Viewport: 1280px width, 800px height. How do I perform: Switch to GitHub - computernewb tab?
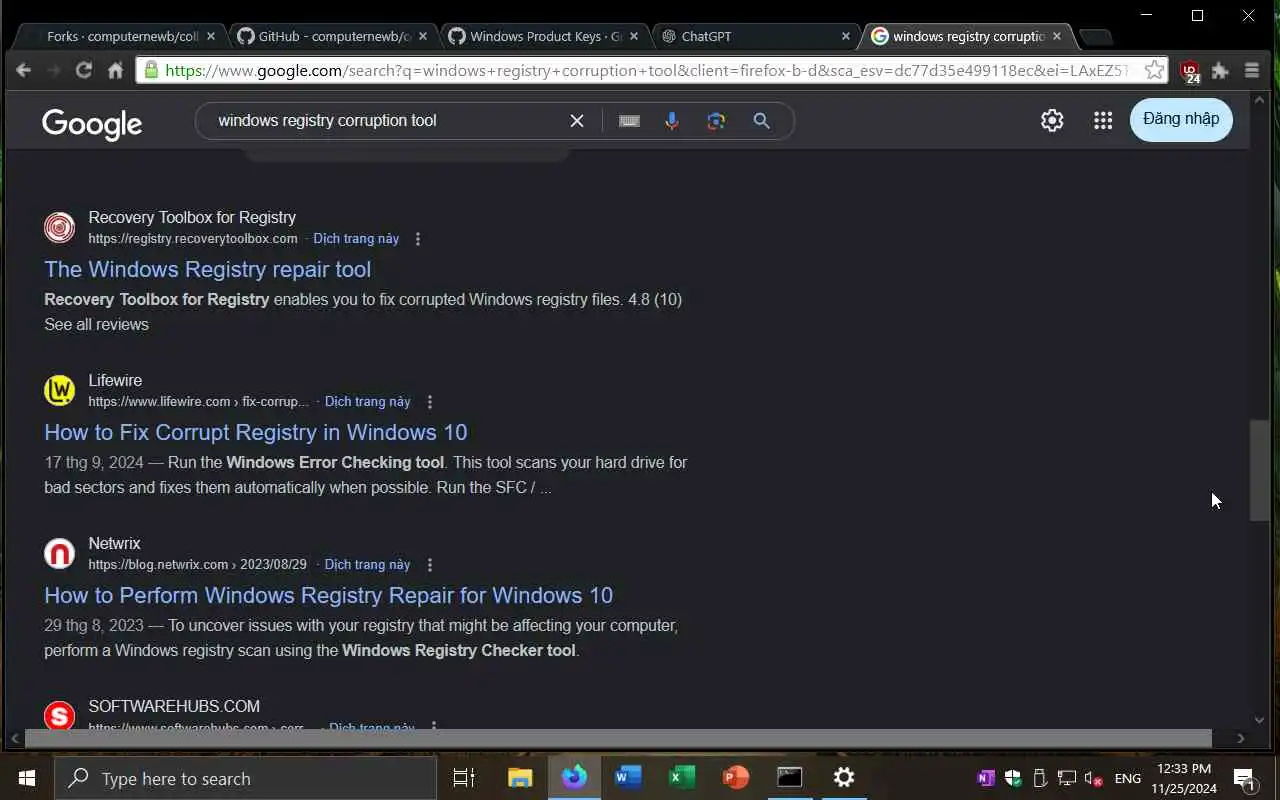330,36
